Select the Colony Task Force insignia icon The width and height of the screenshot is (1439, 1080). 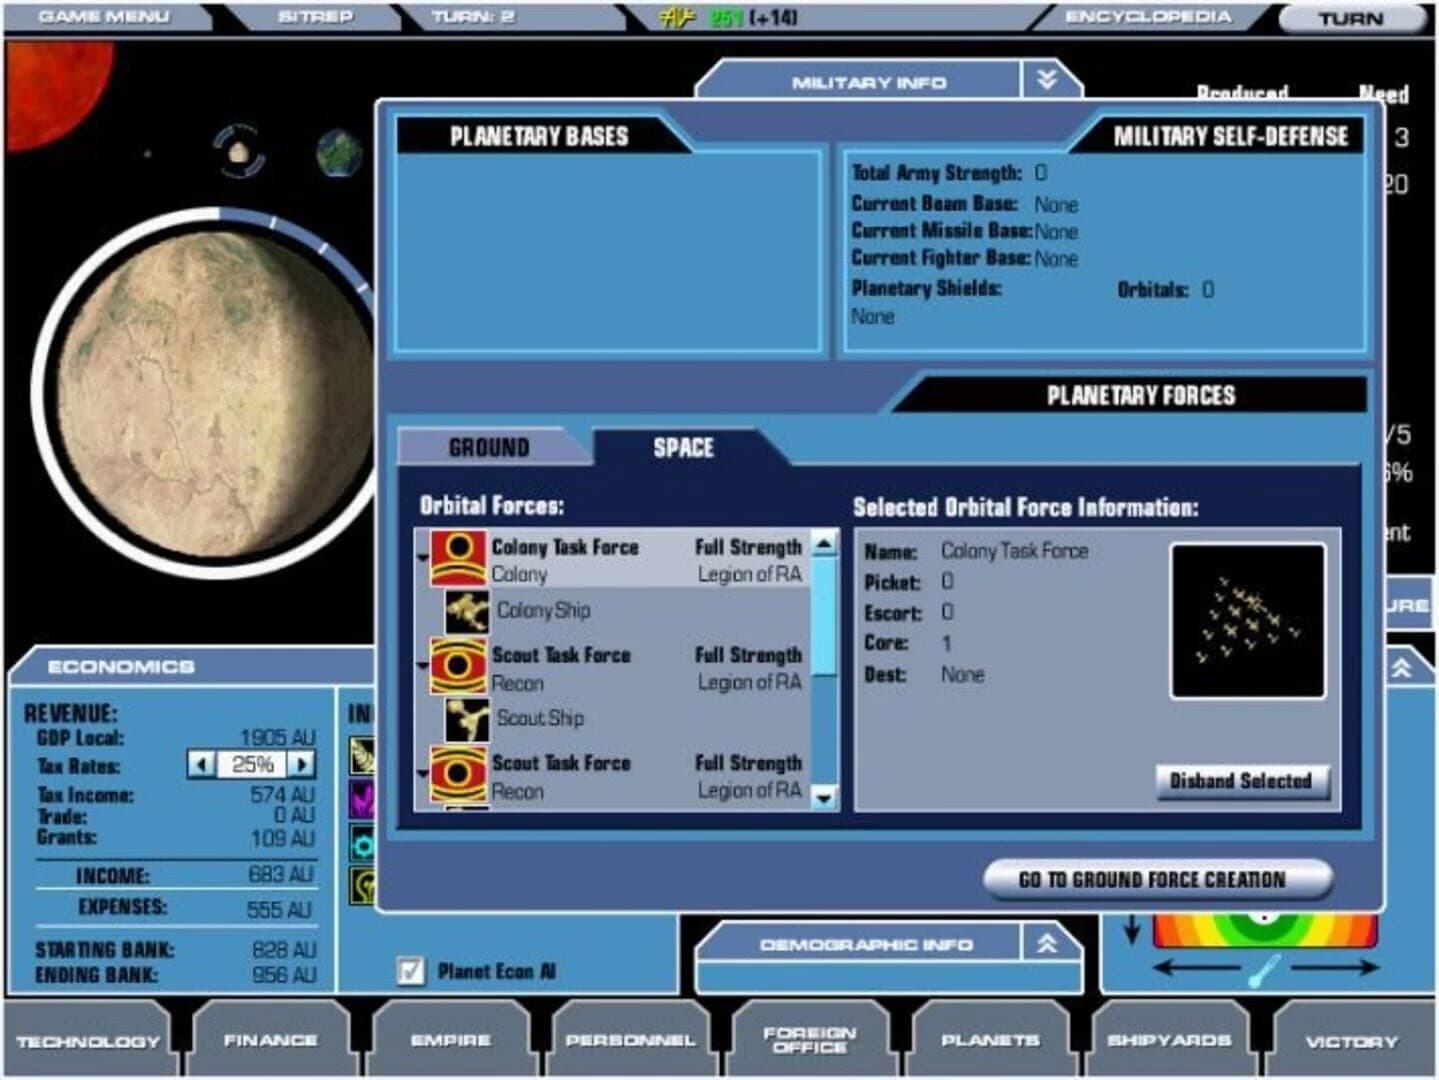[458, 559]
